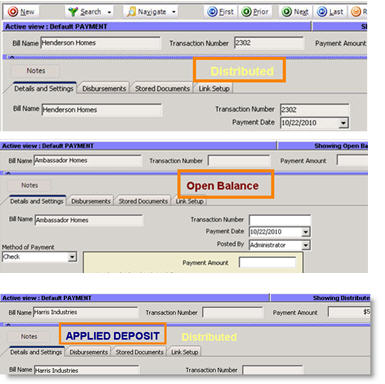Click top Bill Name field showing Henderson Homes
The image size is (385, 384).
(x=100, y=43)
